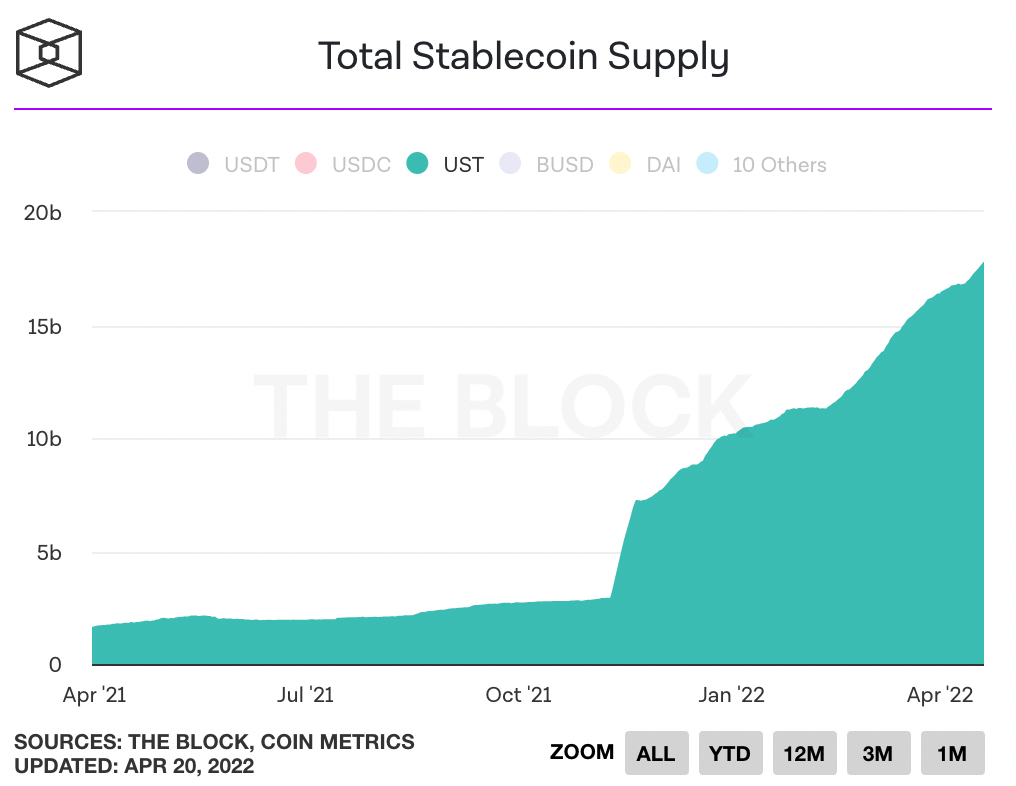This screenshot has width=1016, height=786.
Task: Switch zoom to 1M range
Action: [x=952, y=753]
